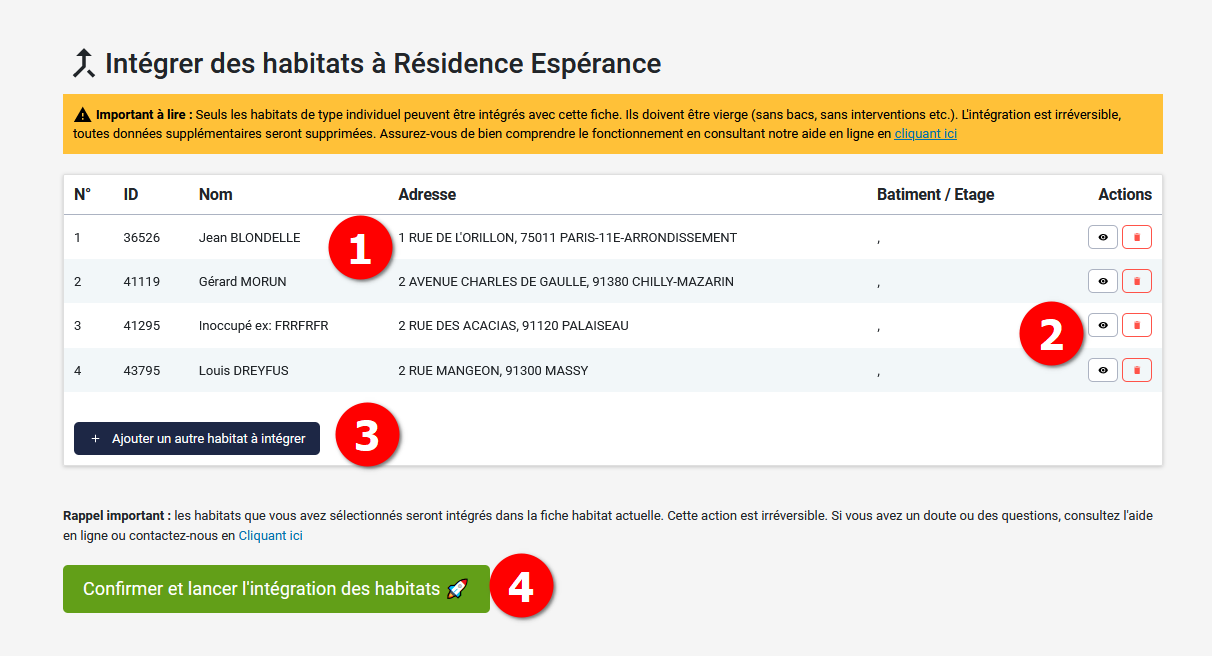Viewport: 1212px width, 656px height.
Task: Click the 'Nom' column header
Action: (x=215, y=194)
